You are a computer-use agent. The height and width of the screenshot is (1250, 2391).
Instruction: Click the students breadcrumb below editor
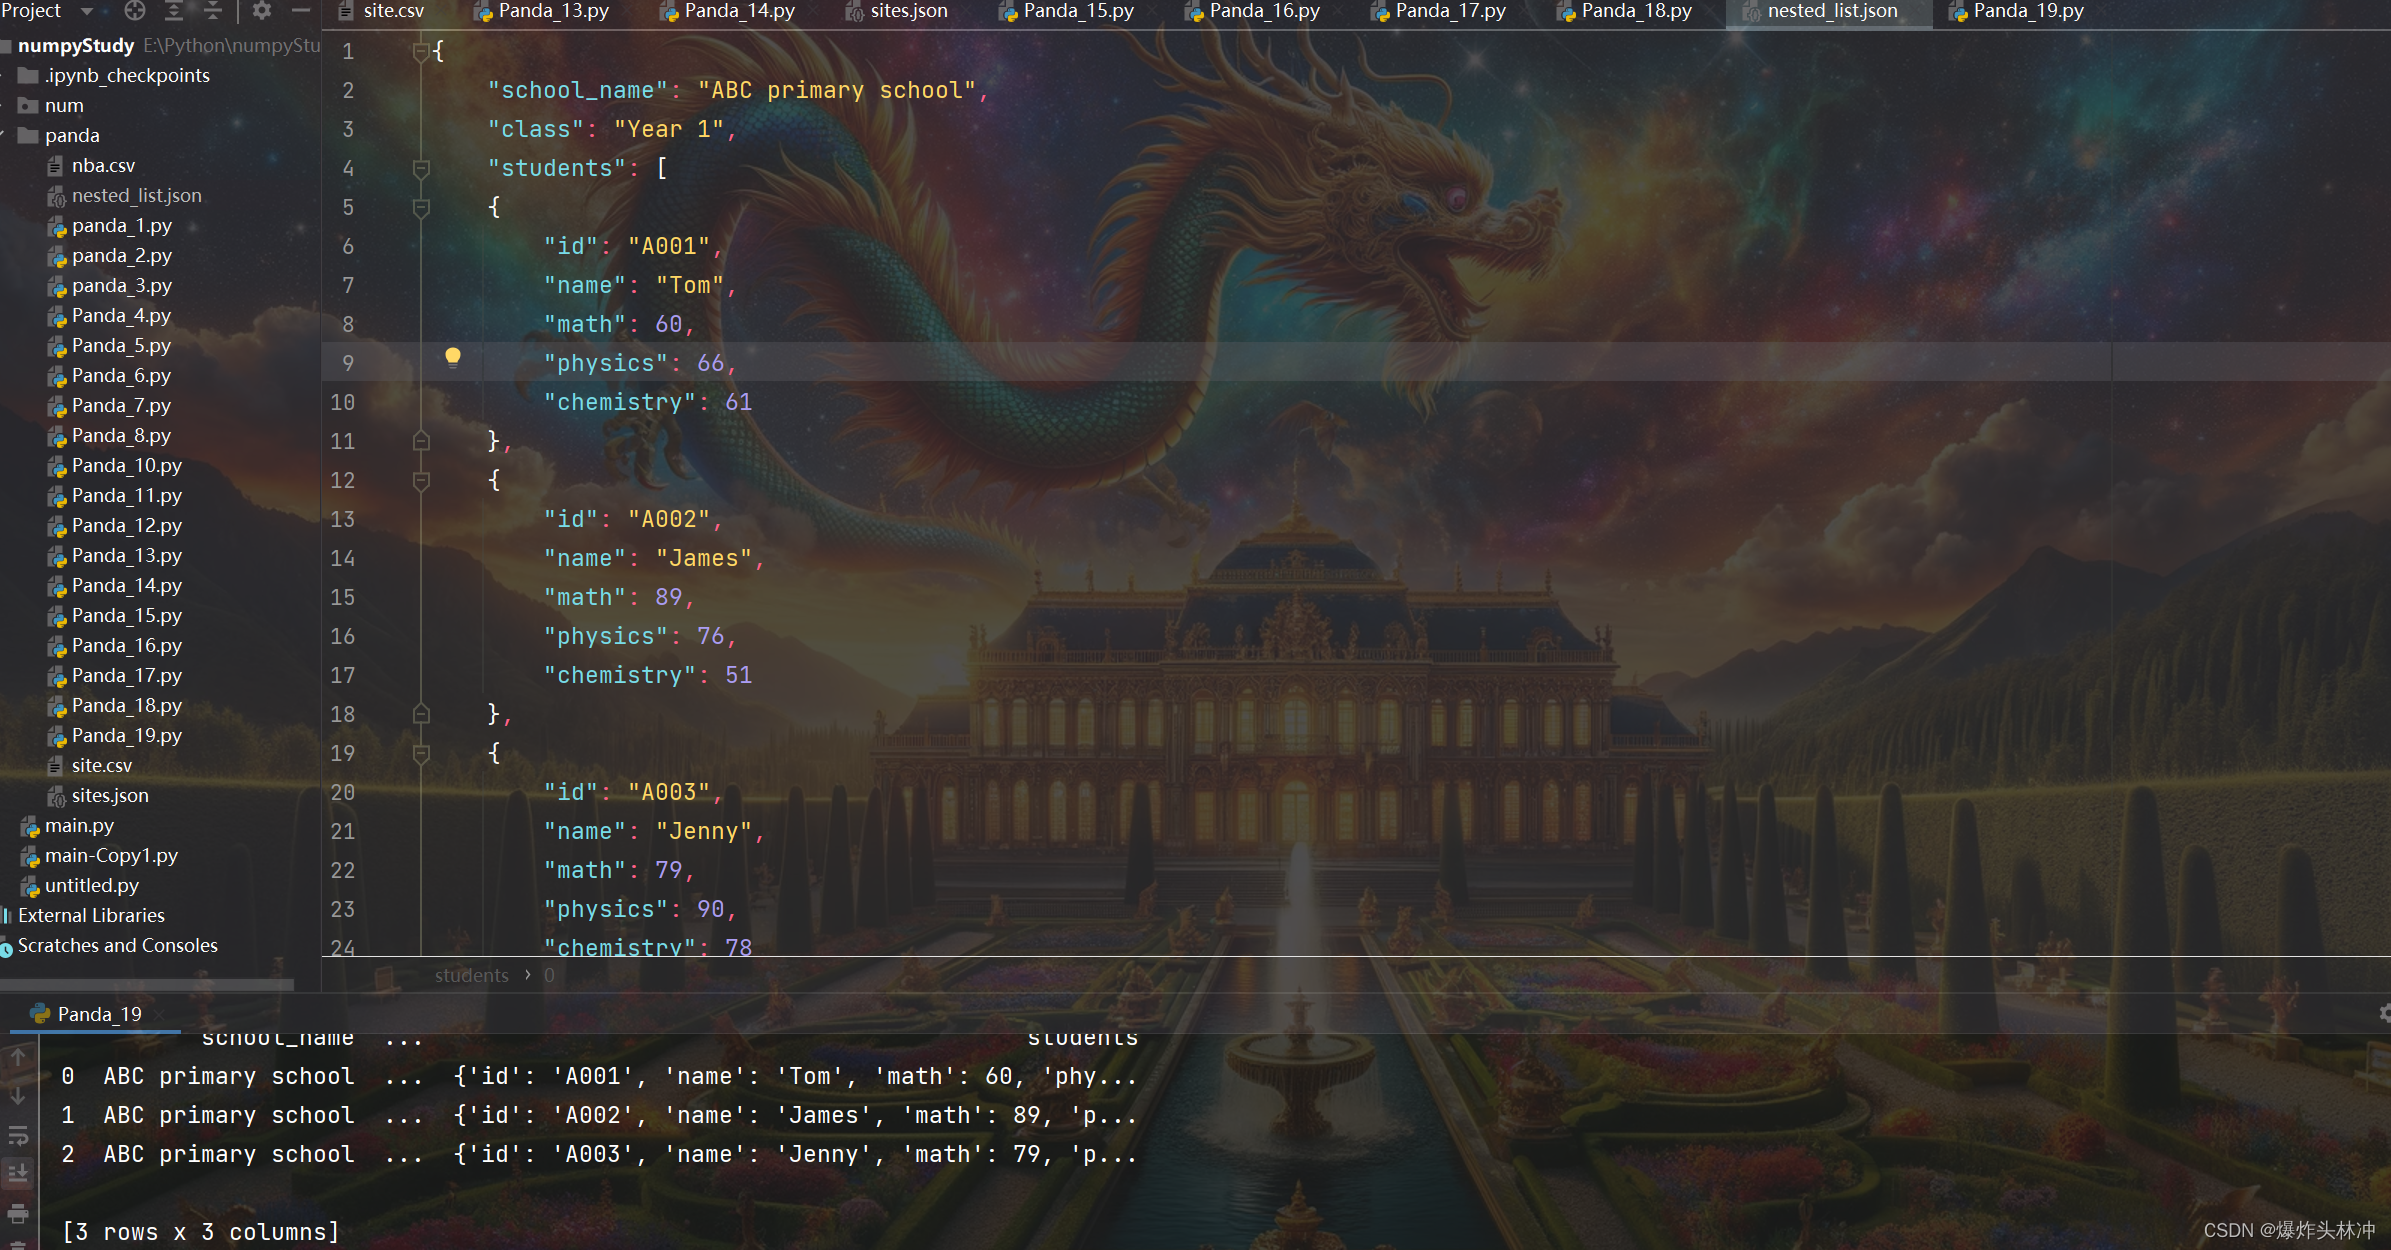471,975
